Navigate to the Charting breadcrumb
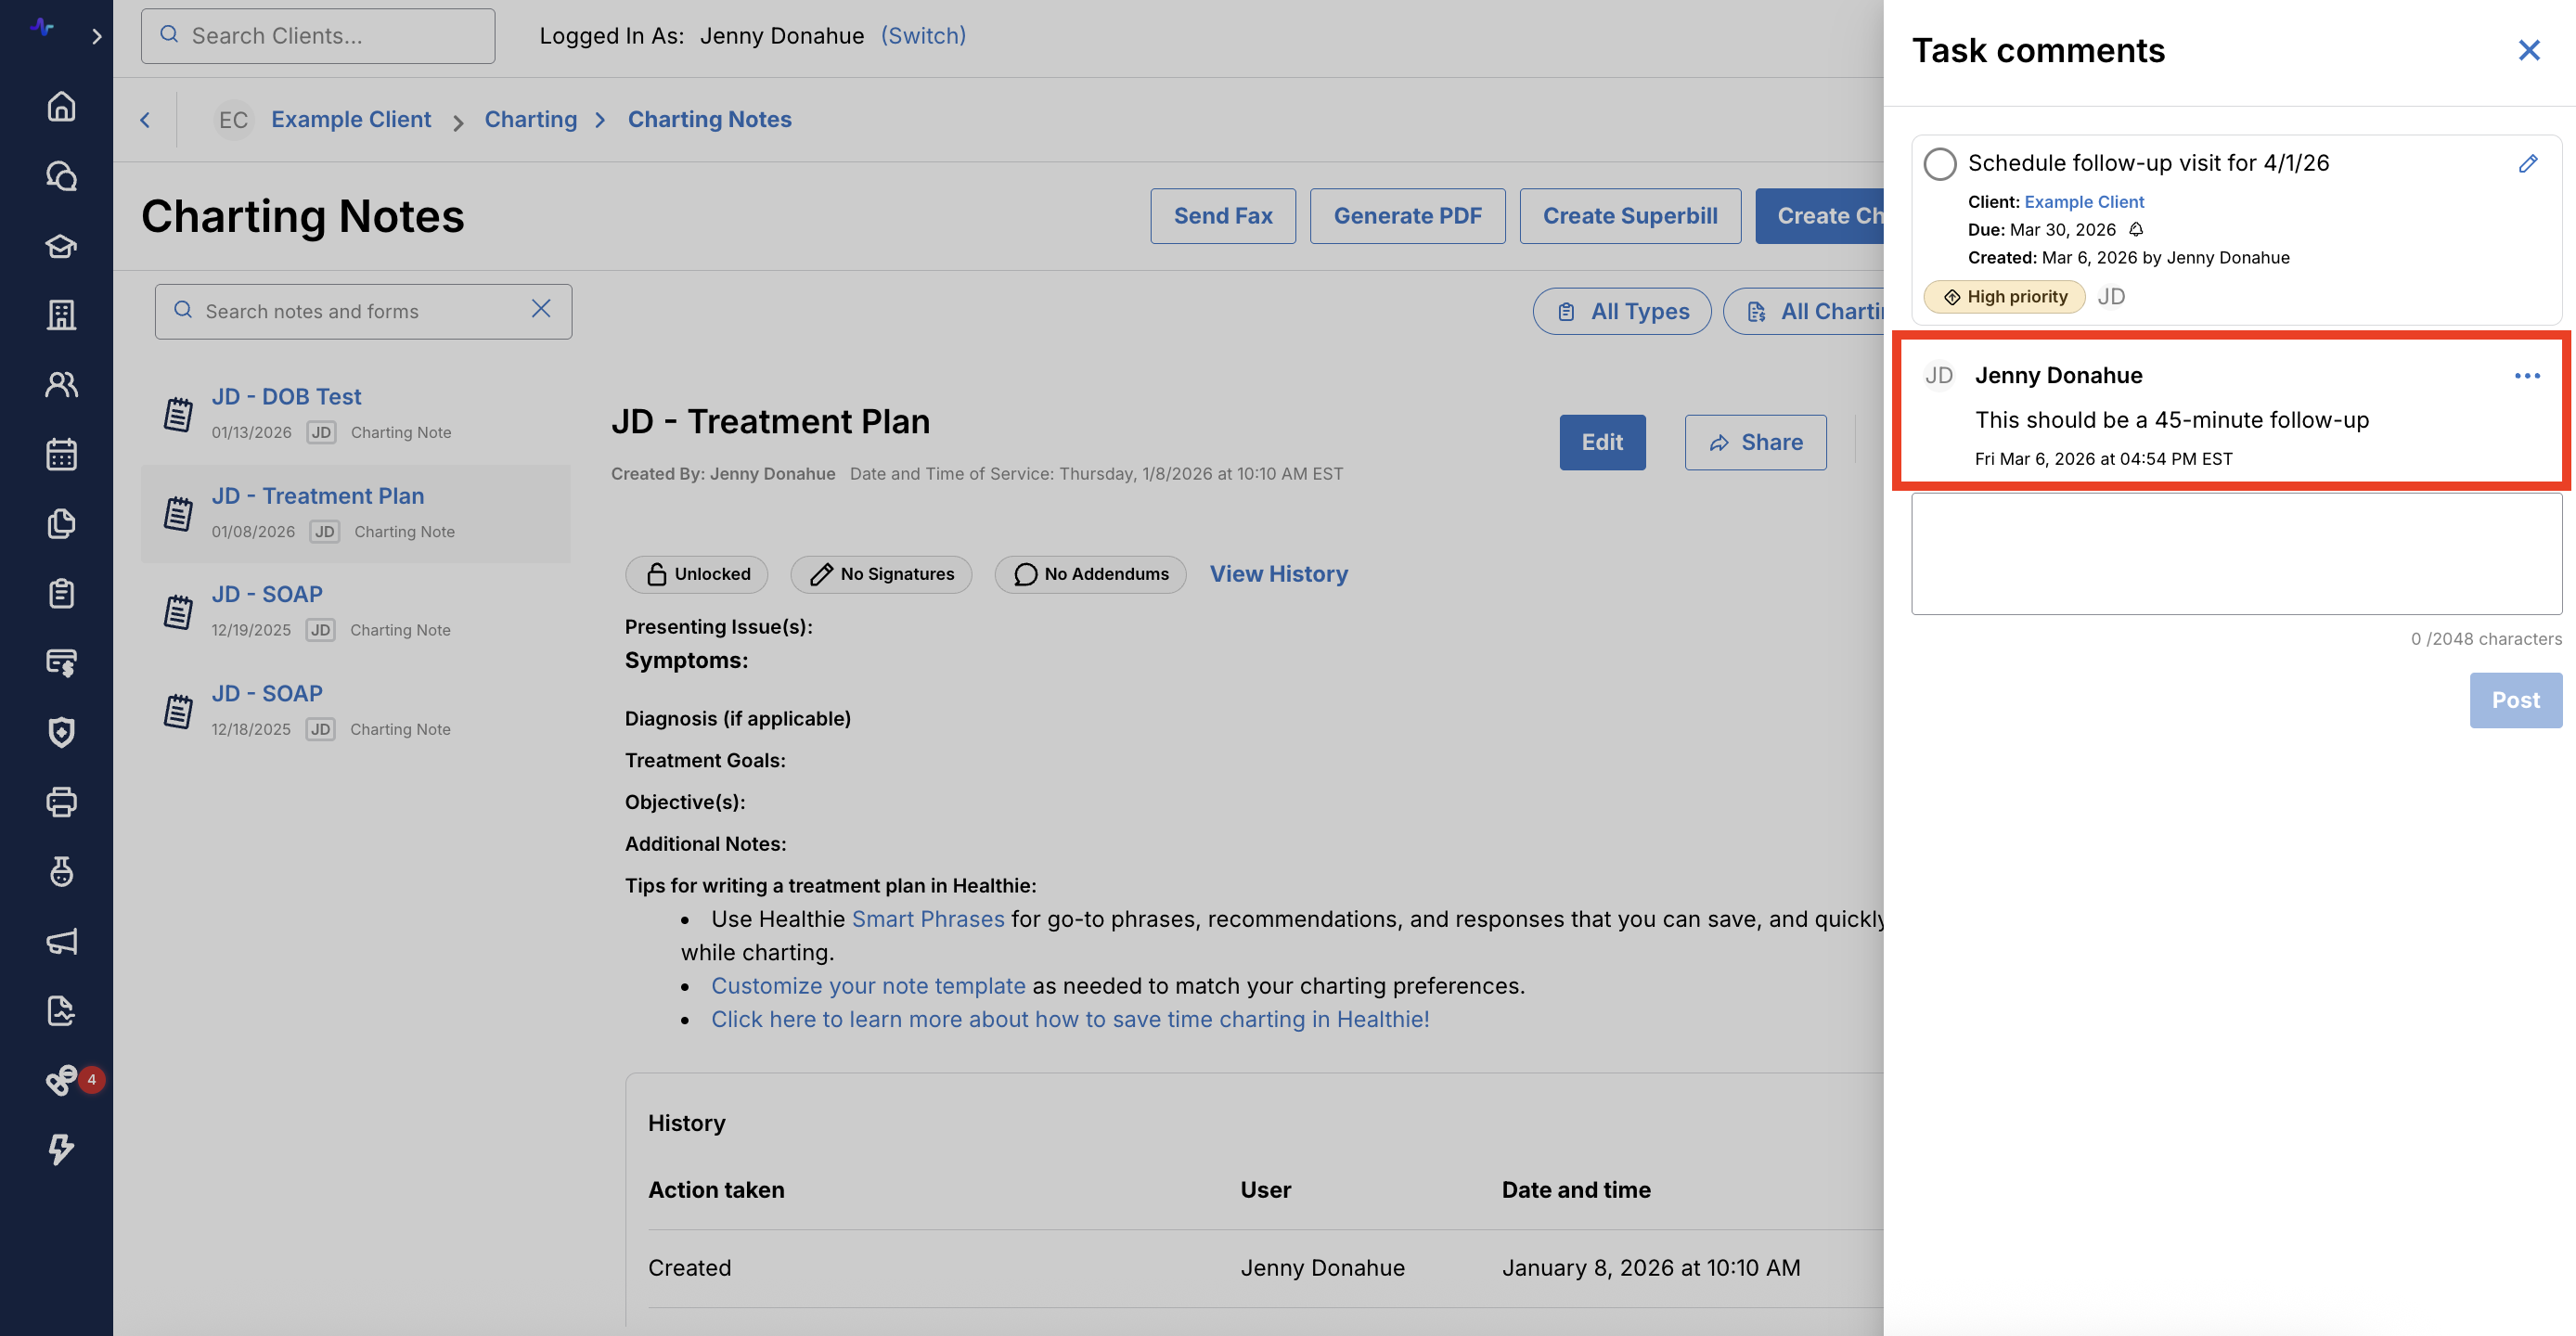The image size is (2576, 1336). pos(530,119)
